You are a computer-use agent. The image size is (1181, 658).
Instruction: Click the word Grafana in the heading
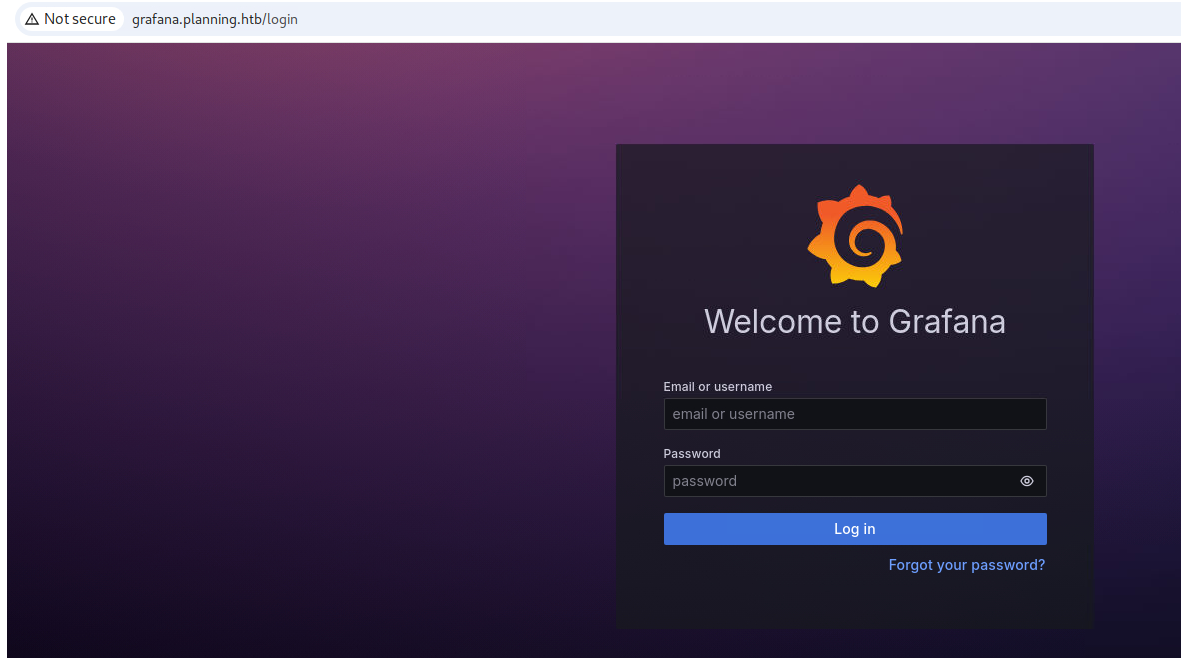pos(946,321)
